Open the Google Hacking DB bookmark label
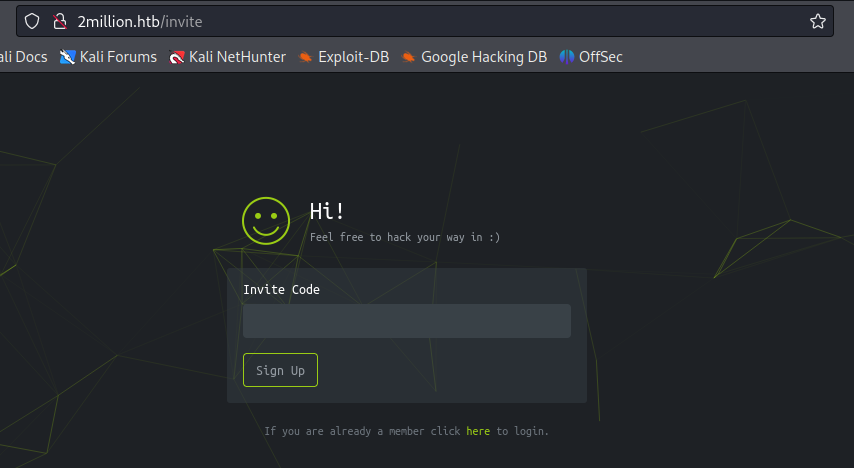854x468 pixels. (x=484, y=57)
